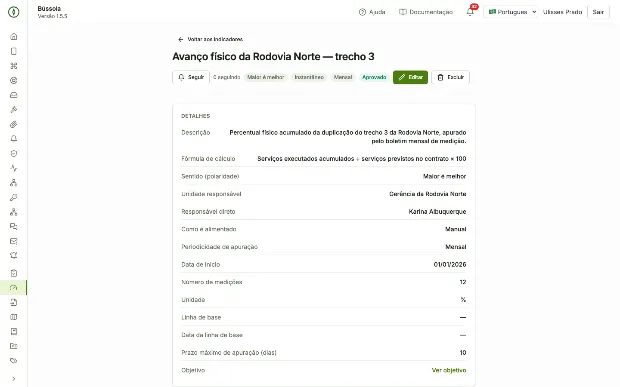Open the Ver objetivo link
The height and width of the screenshot is (387, 620).
click(x=449, y=370)
